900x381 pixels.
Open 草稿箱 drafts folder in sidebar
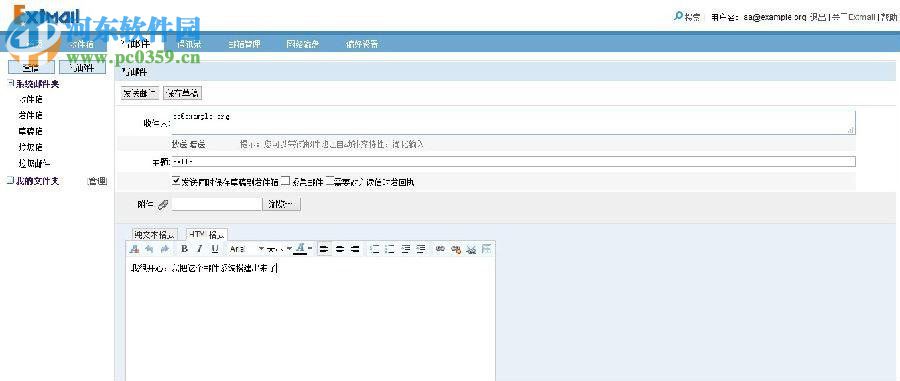(30, 131)
